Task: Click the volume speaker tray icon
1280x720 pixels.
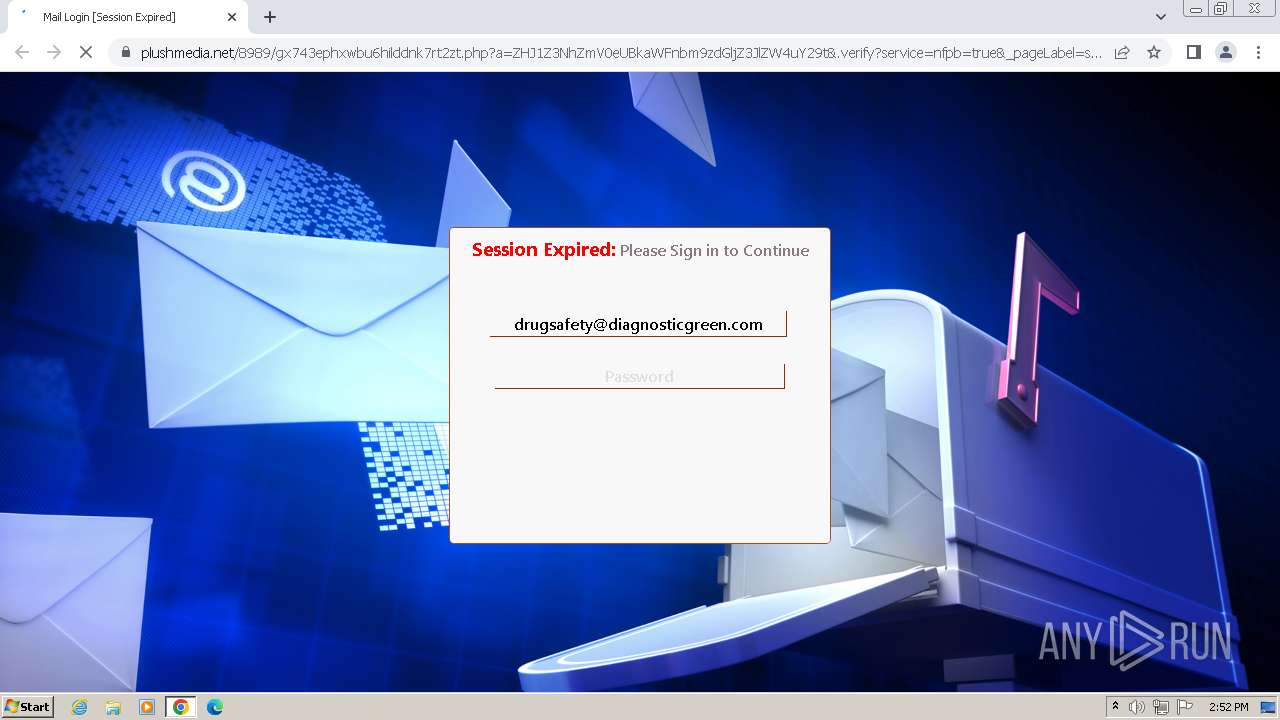Action: click(x=1137, y=707)
